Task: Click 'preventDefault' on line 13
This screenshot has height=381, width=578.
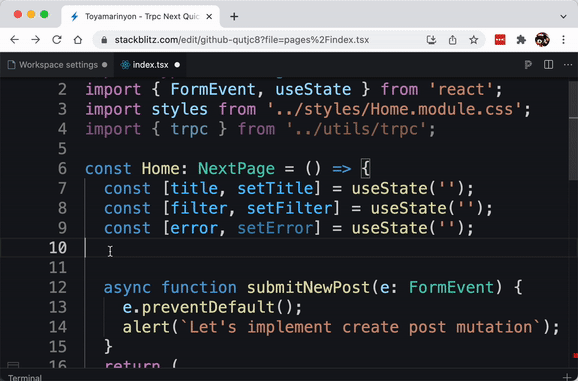Action: [208, 307]
